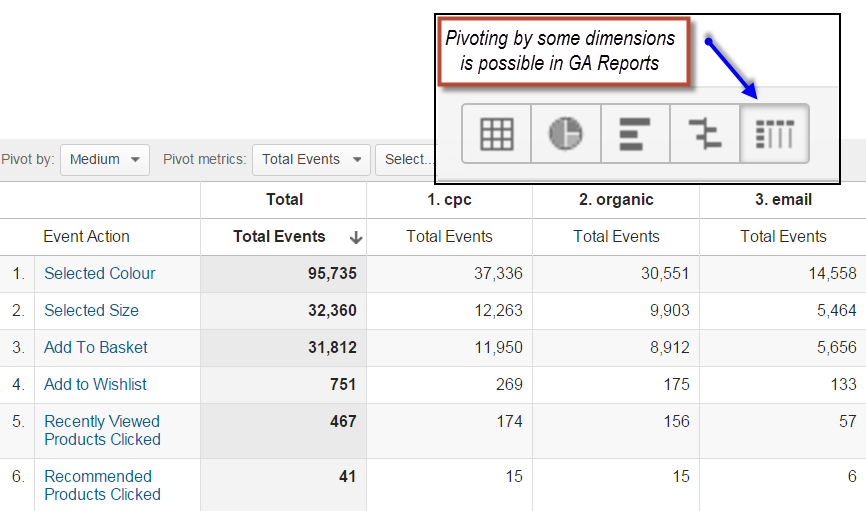Activate the pivot table view icon
This screenshot has height=511, width=866.
774,134
